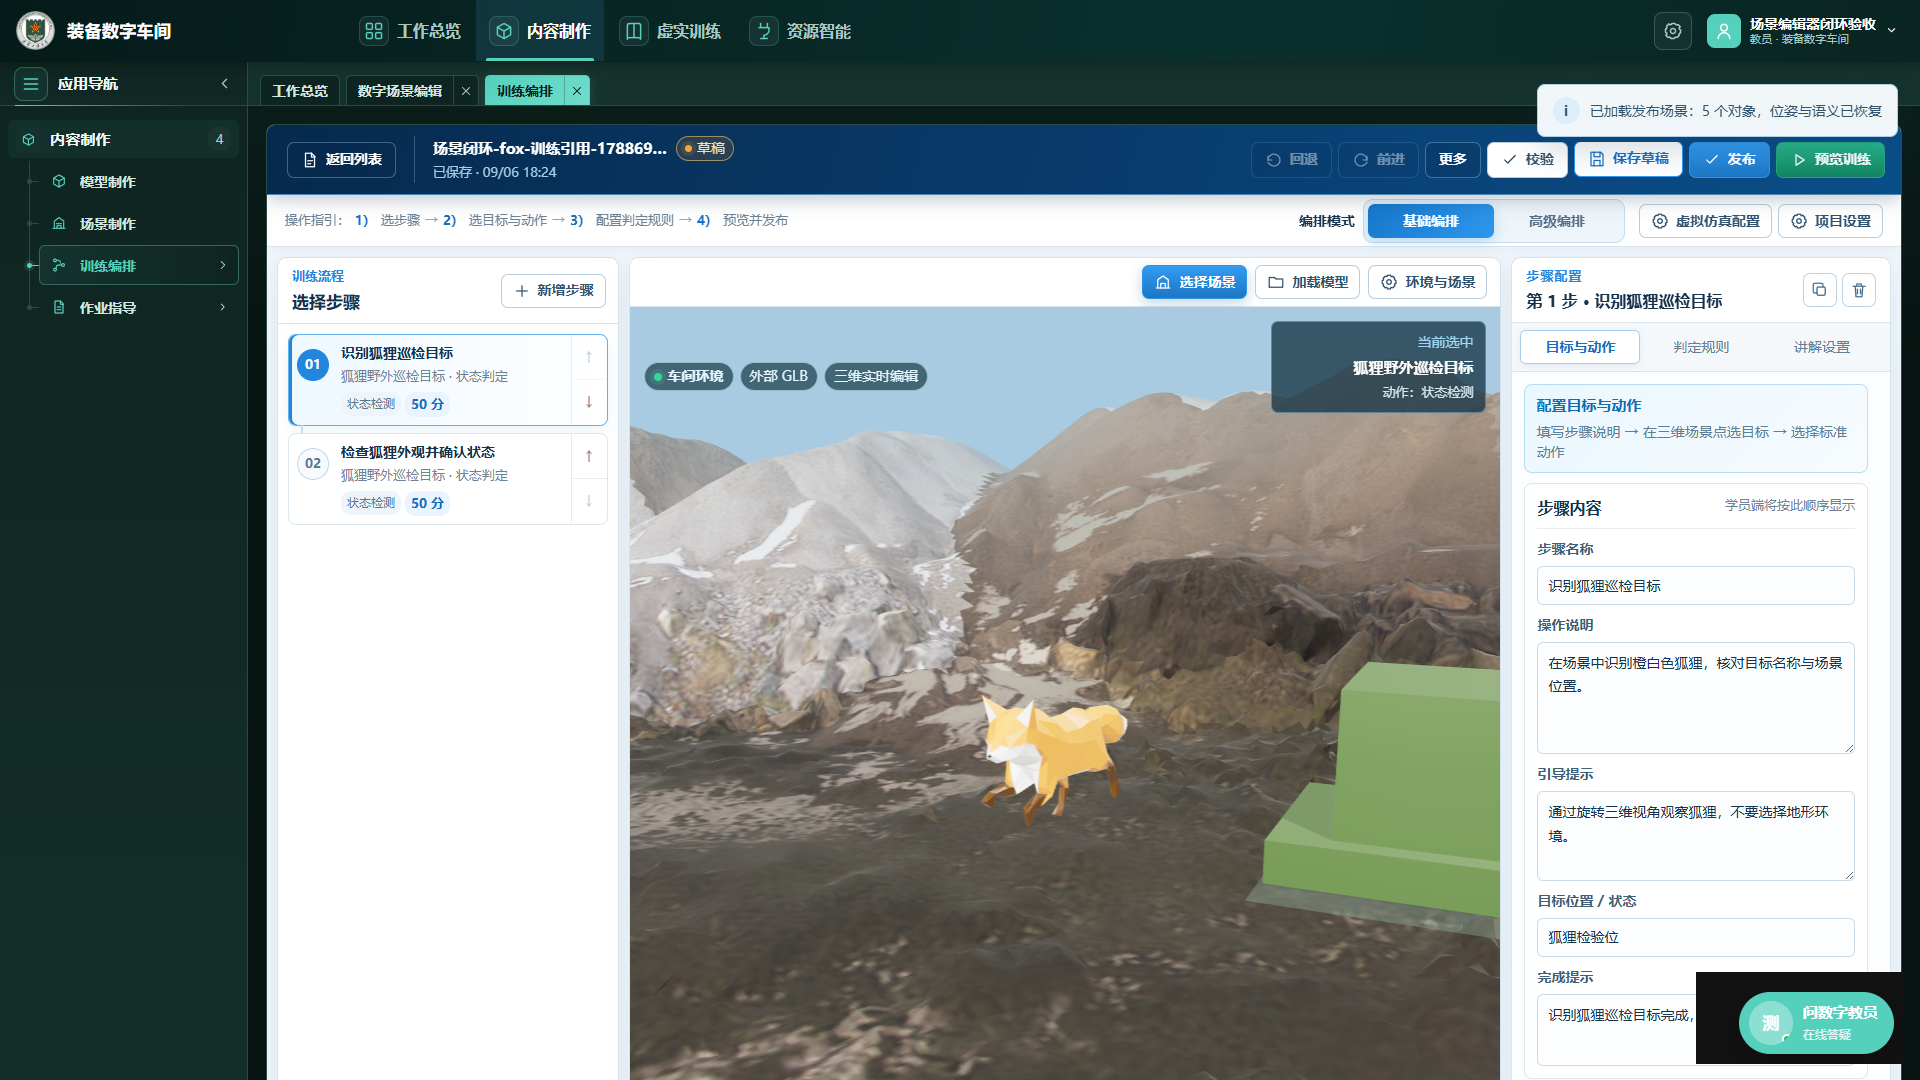1920x1080 pixels.
Task: Collapse the 内容制作 sidebar group
Action: pyautogui.click(x=123, y=139)
